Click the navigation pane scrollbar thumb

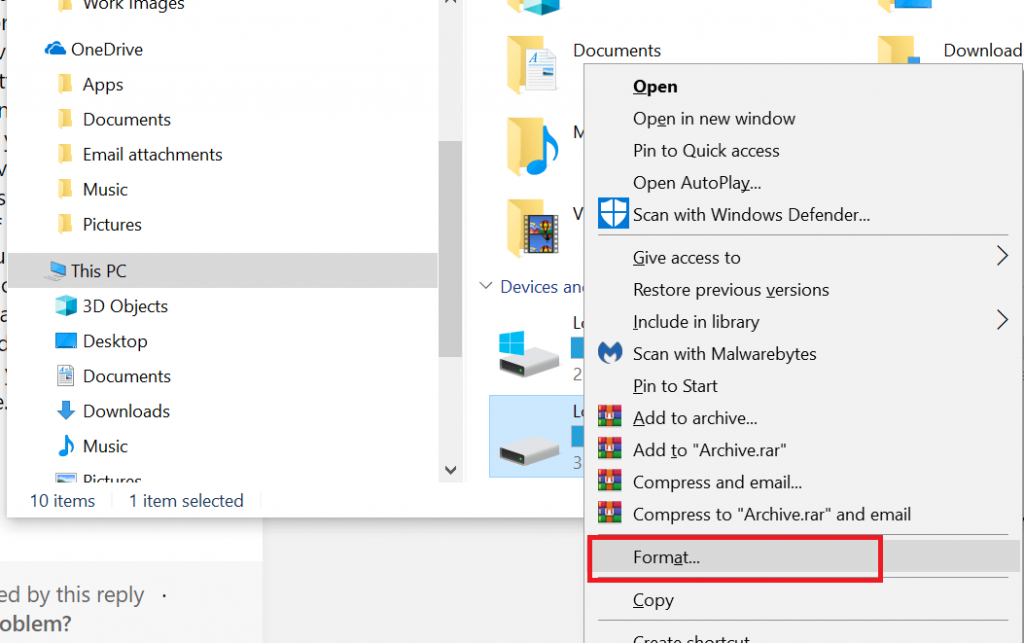[450, 248]
